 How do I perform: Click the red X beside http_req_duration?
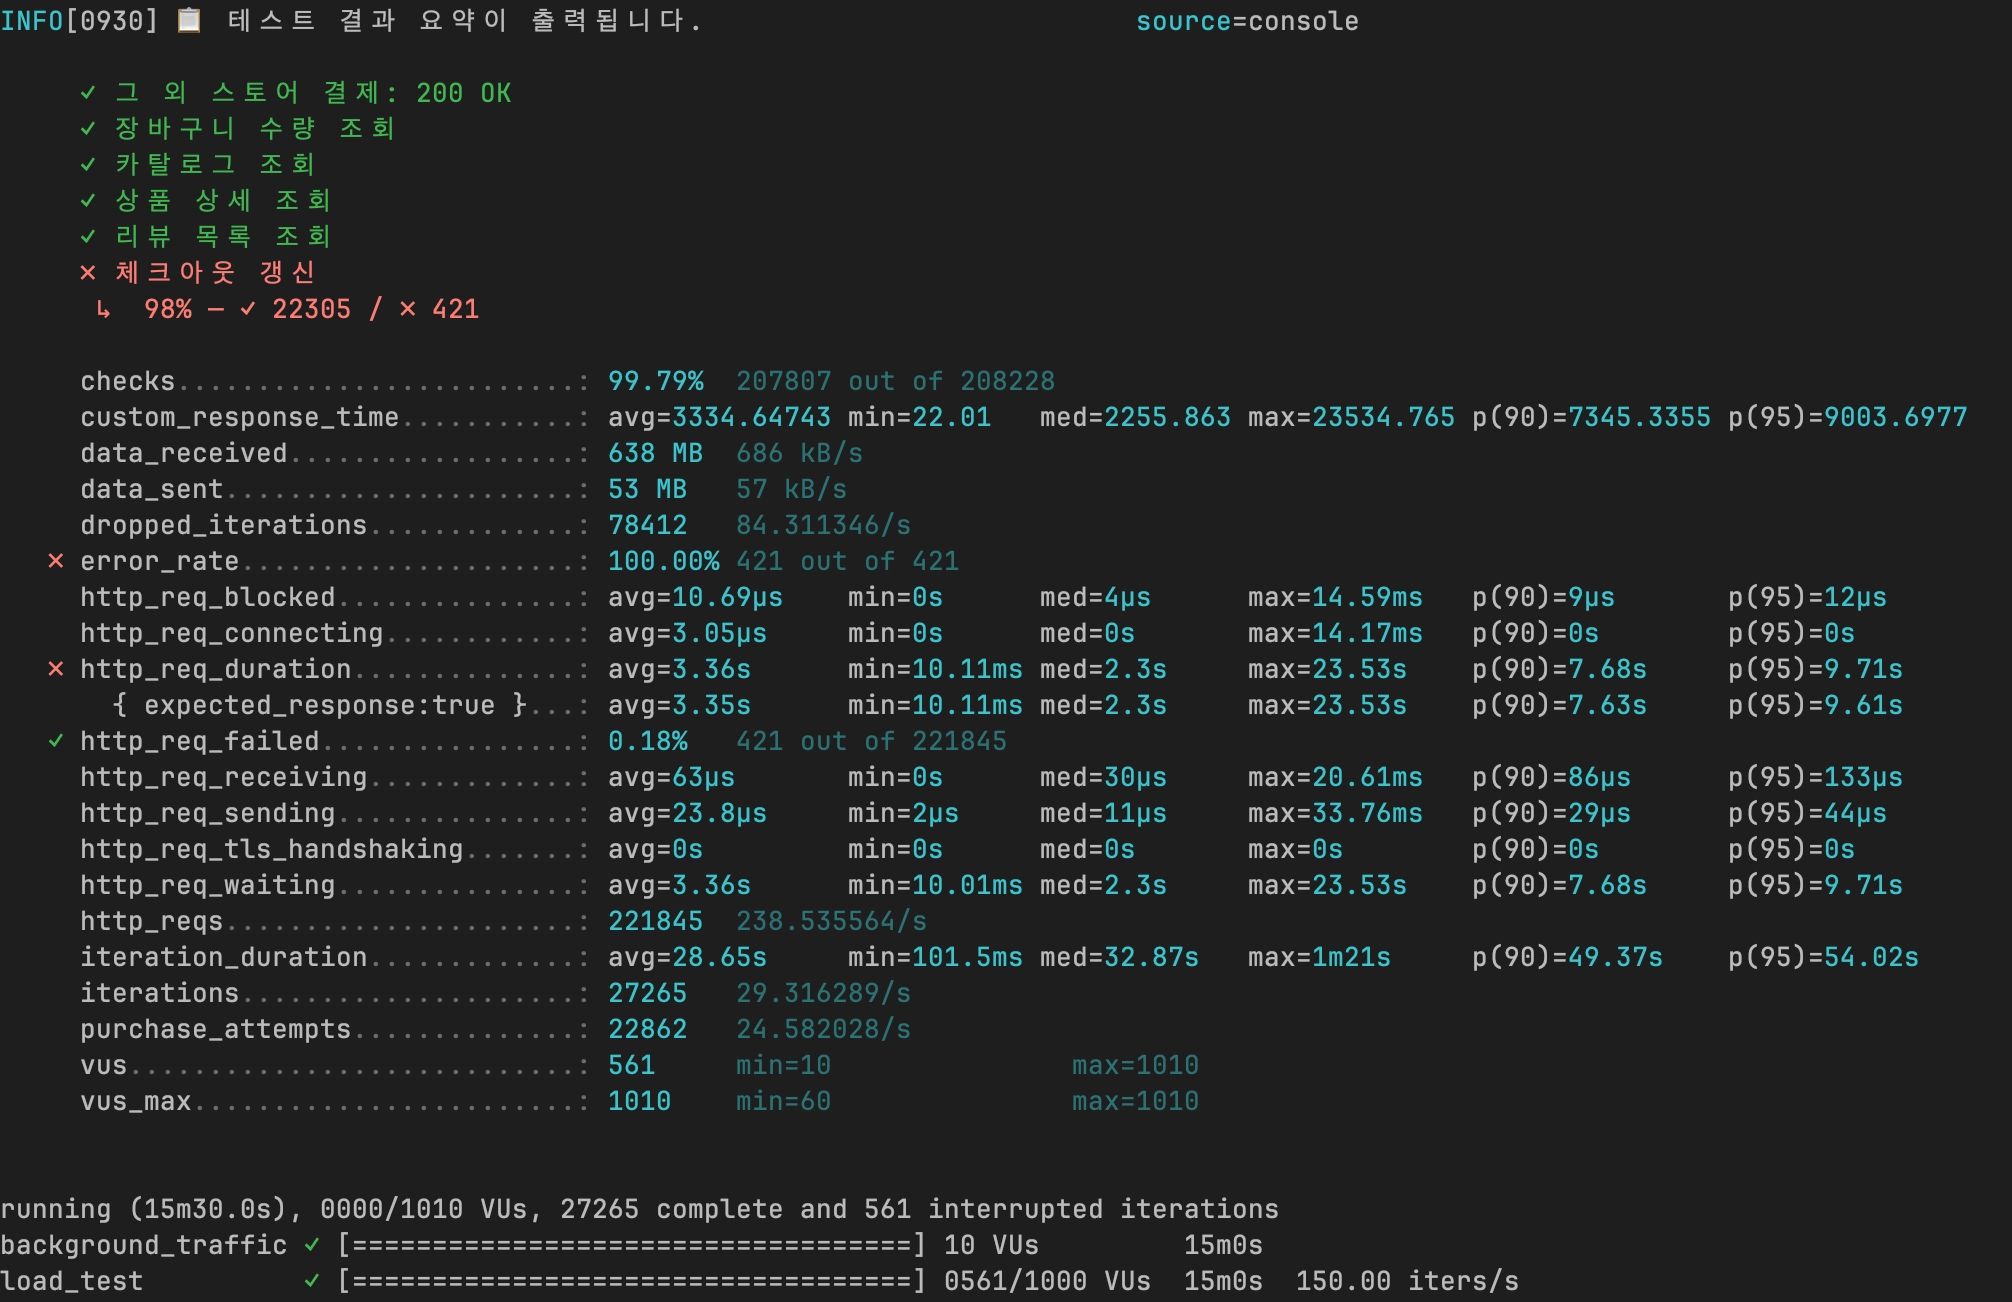coord(56,669)
